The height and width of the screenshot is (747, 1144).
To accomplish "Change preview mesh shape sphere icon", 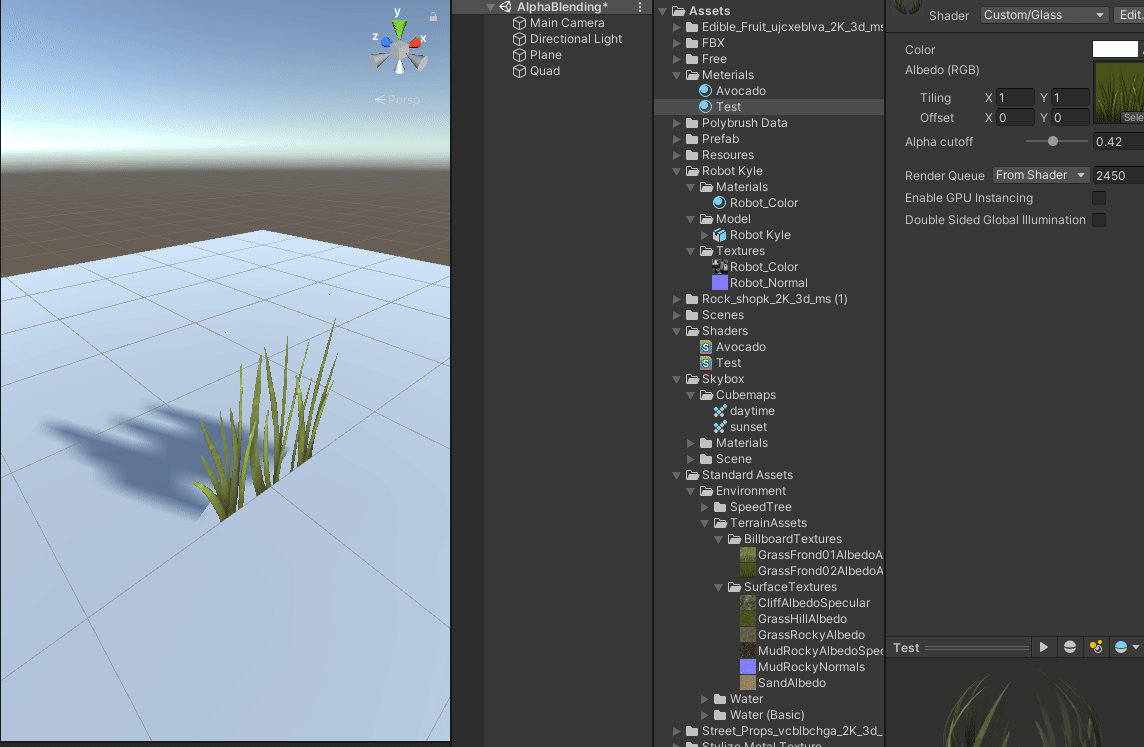I will (1070, 647).
